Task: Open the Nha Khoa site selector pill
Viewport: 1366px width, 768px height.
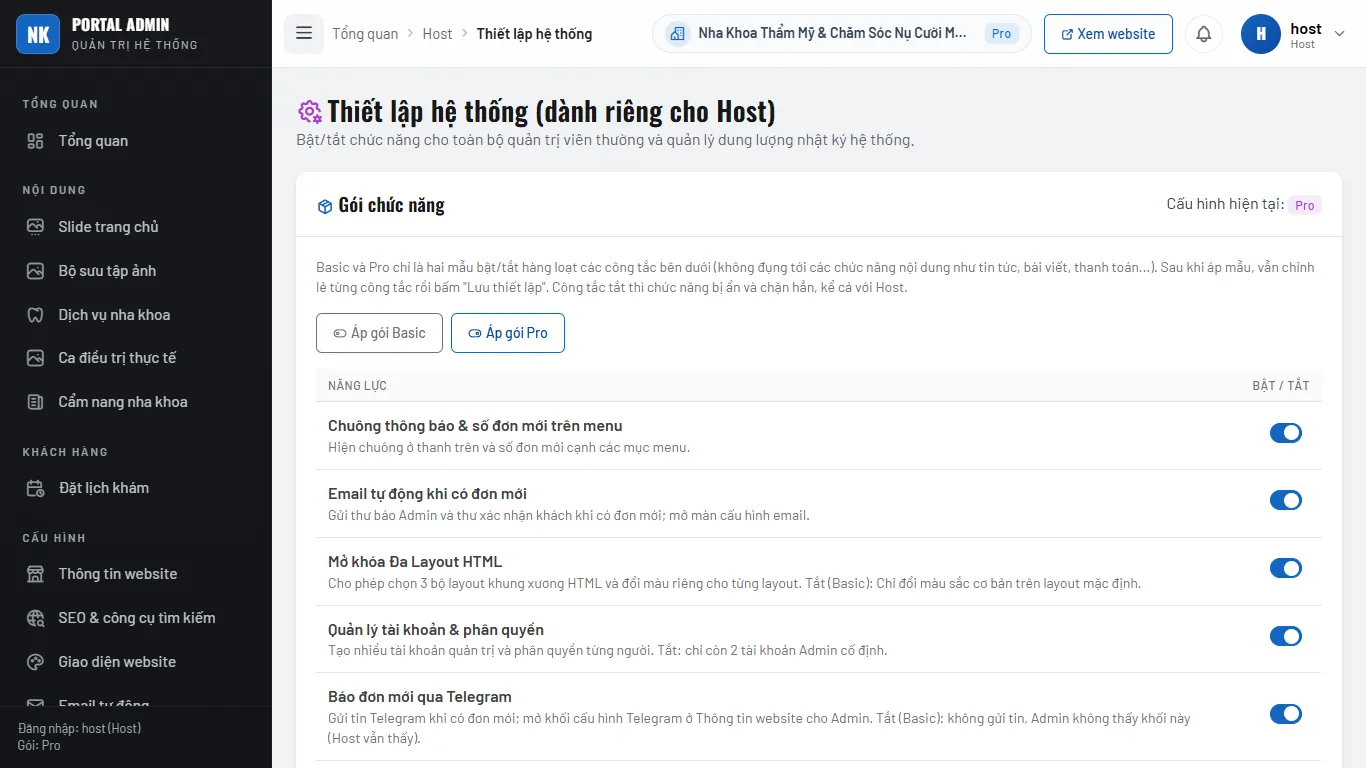Action: pos(842,34)
